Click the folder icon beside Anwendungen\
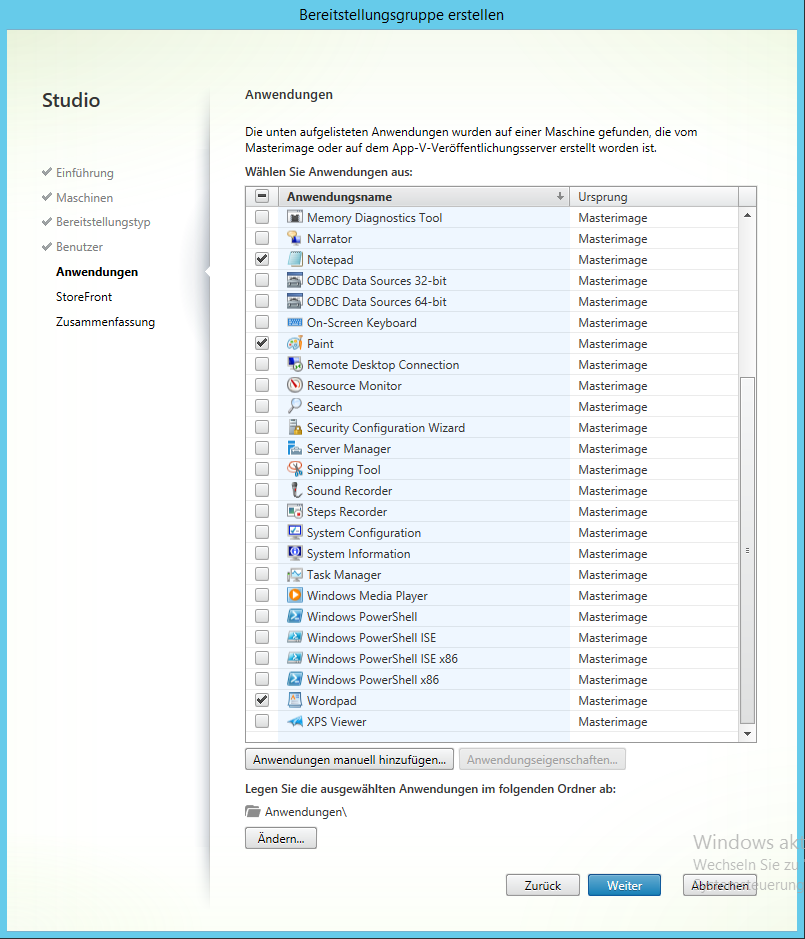 click(253, 811)
